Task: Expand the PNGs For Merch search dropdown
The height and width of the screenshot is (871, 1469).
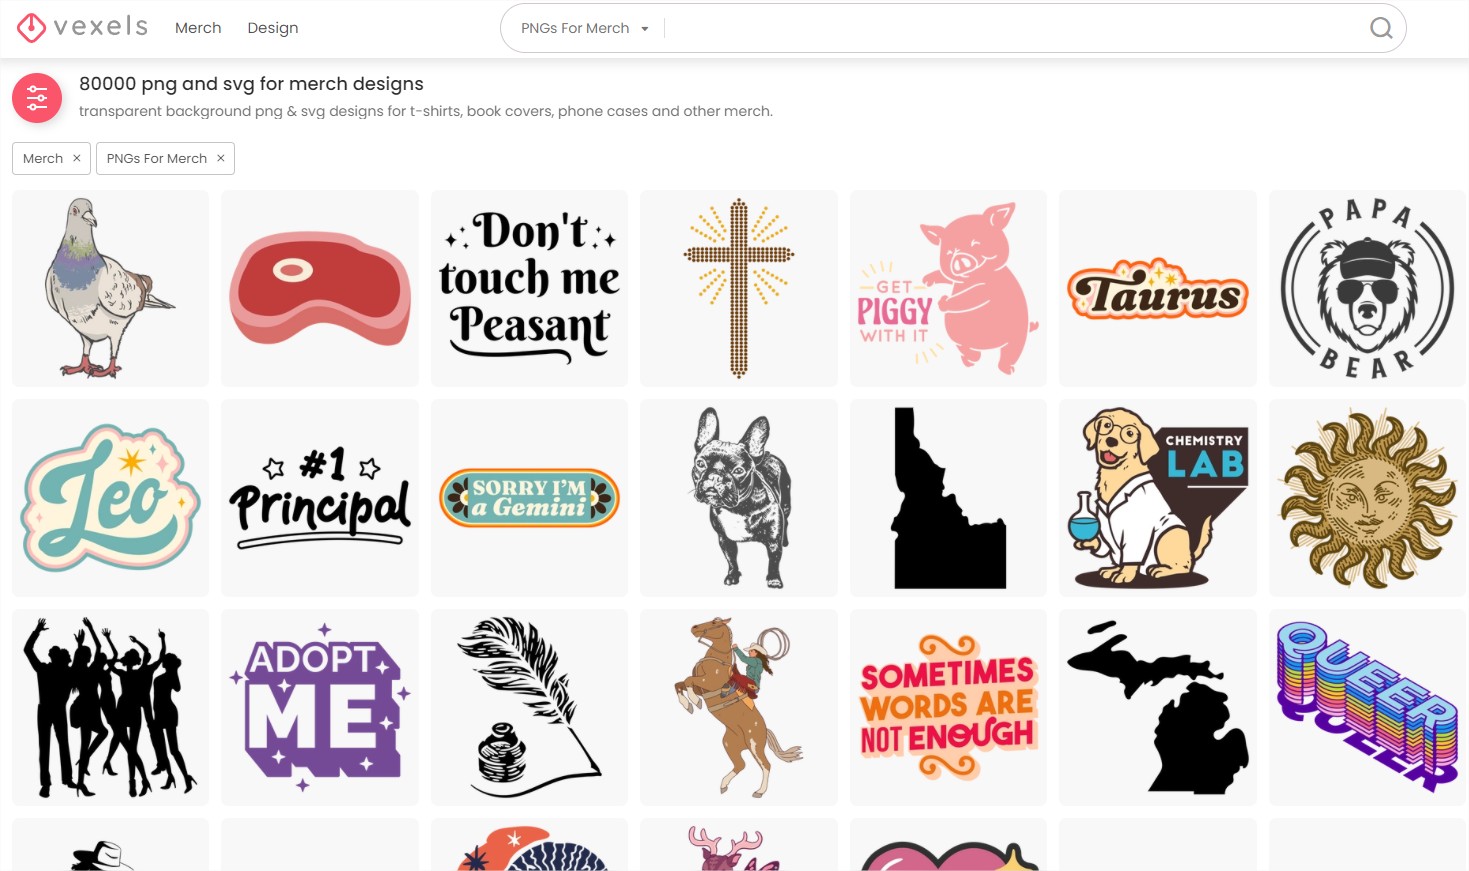Action: (584, 28)
